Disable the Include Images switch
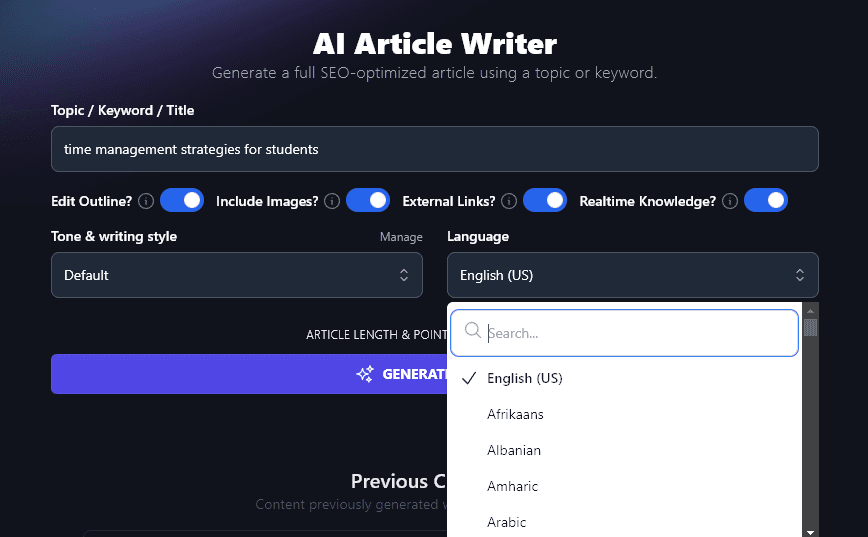This screenshot has height=537, width=868. tap(368, 201)
